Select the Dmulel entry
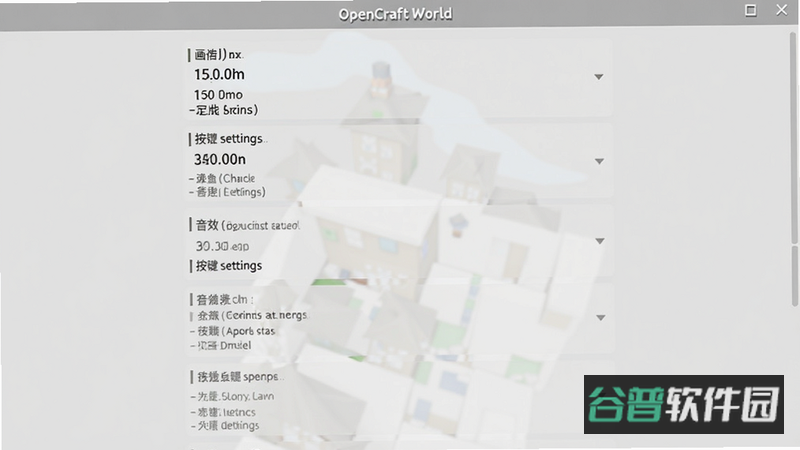Image resolution: width=800 pixels, height=450 pixels. (220, 345)
